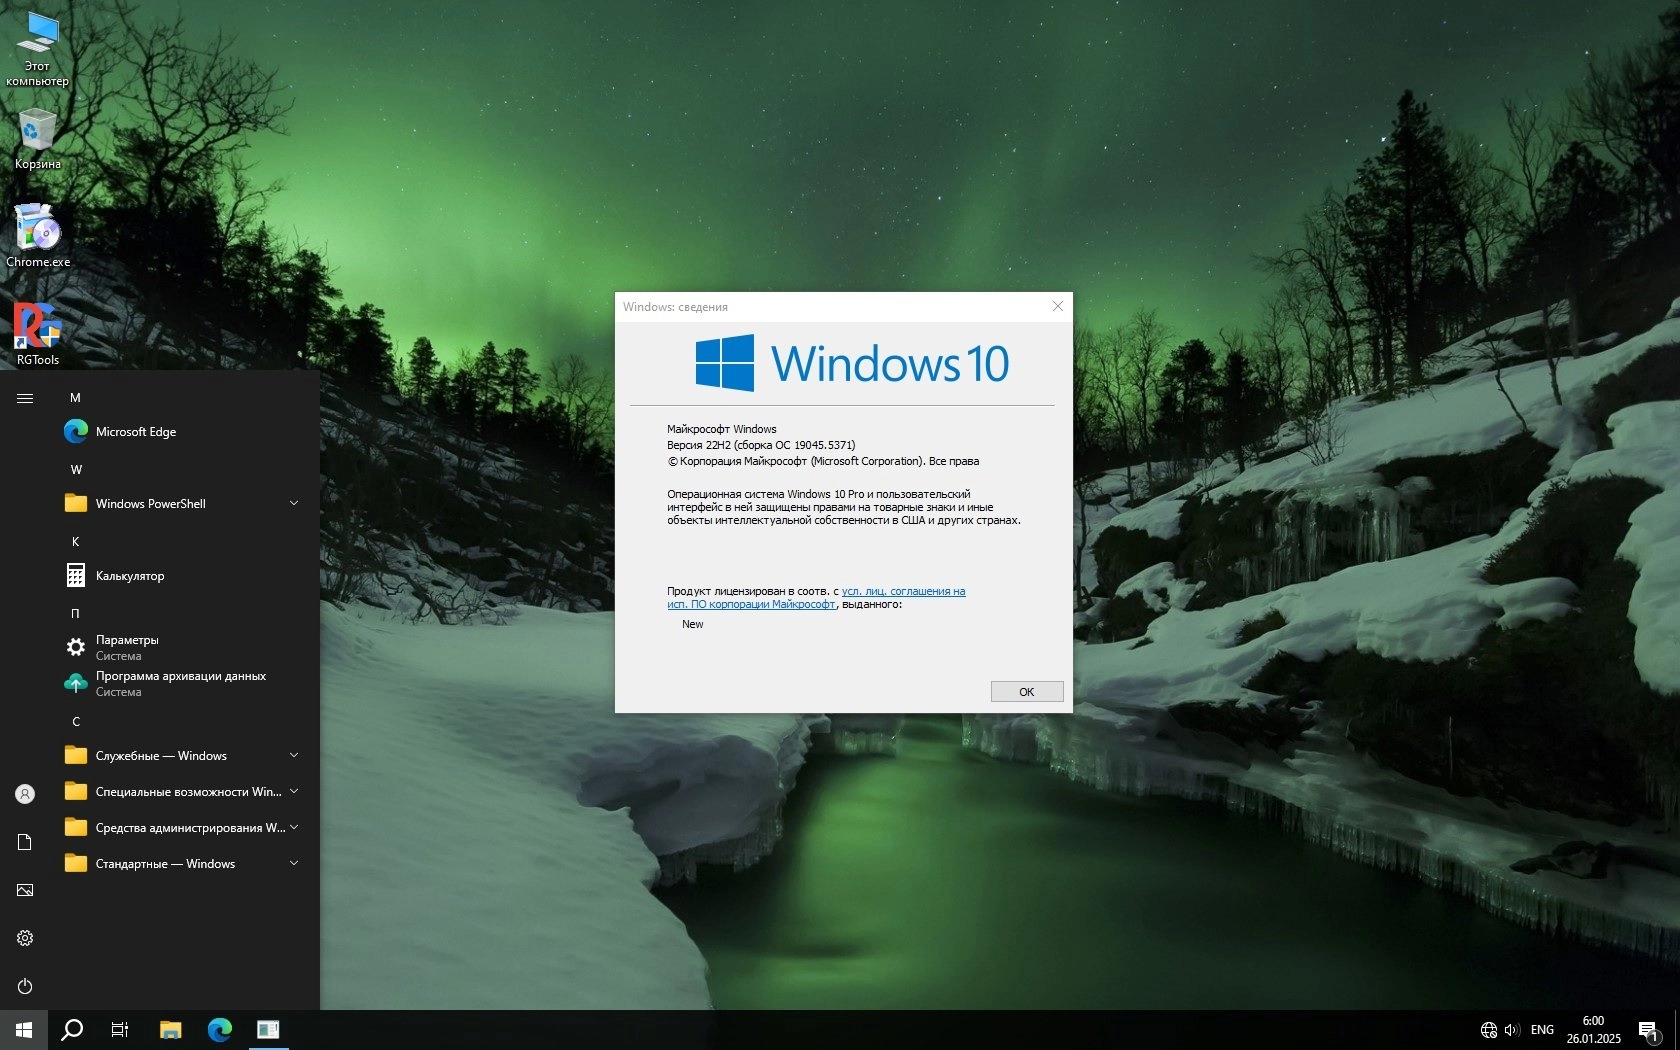Viewport: 1680px width, 1050px height.
Task: Click the 'Майкрософт Windows' line in the dialog
Action: click(x=722, y=429)
